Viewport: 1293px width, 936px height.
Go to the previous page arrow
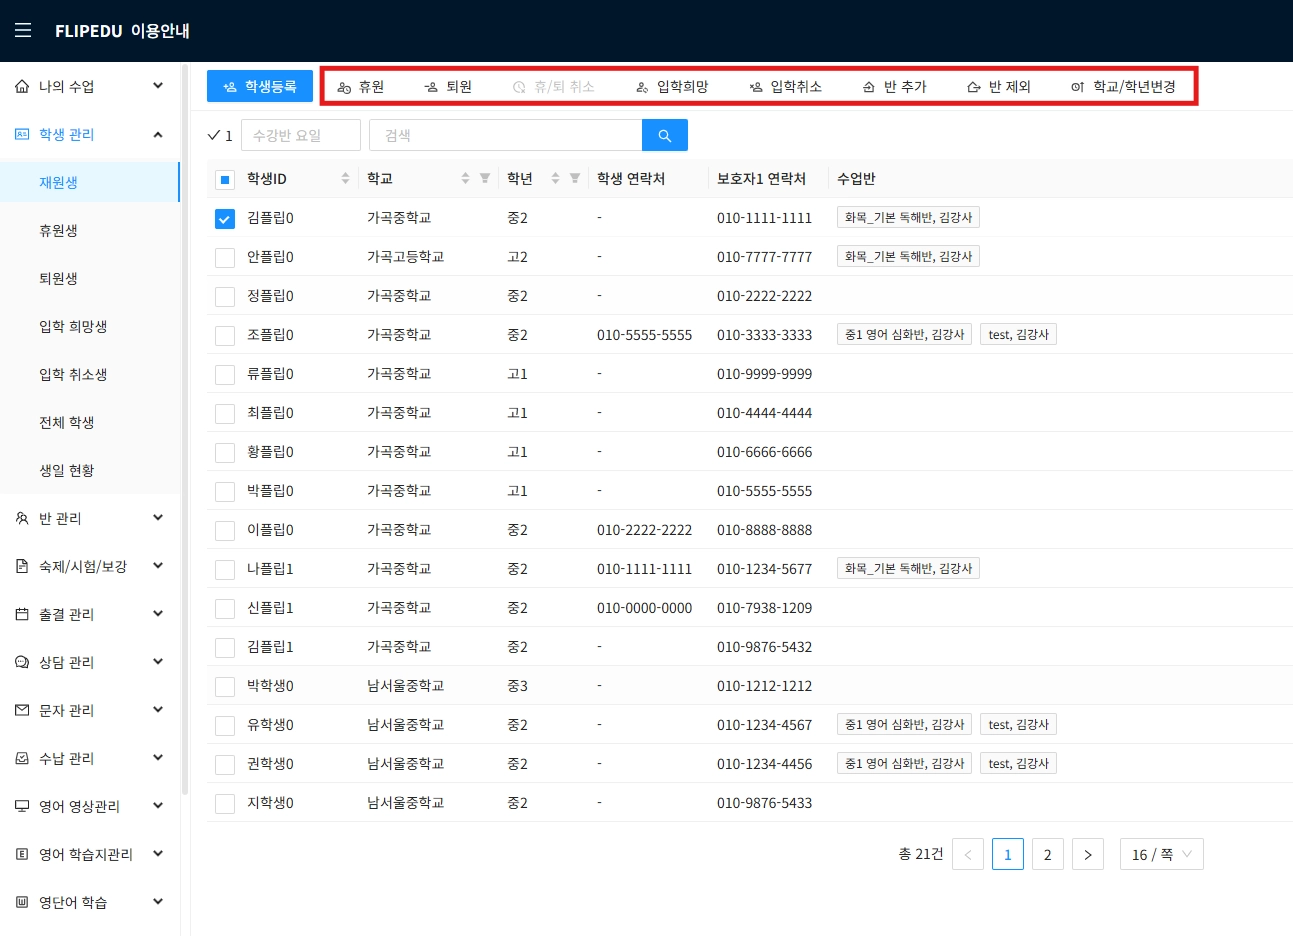pyautogui.click(x=968, y=855)
